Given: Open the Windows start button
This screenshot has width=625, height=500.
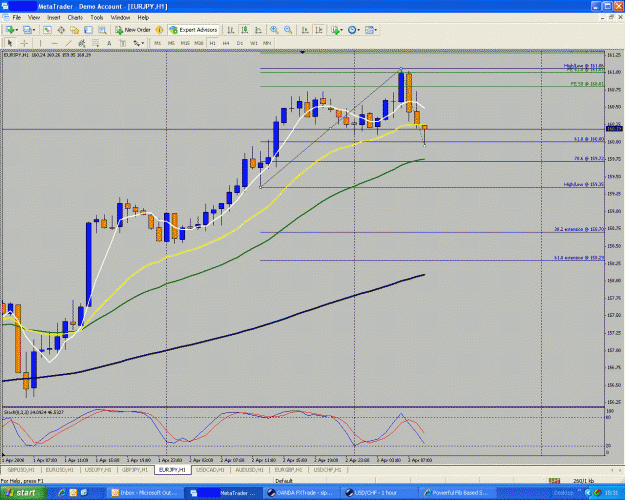Looking at the screenshot, I should (23, 493).
